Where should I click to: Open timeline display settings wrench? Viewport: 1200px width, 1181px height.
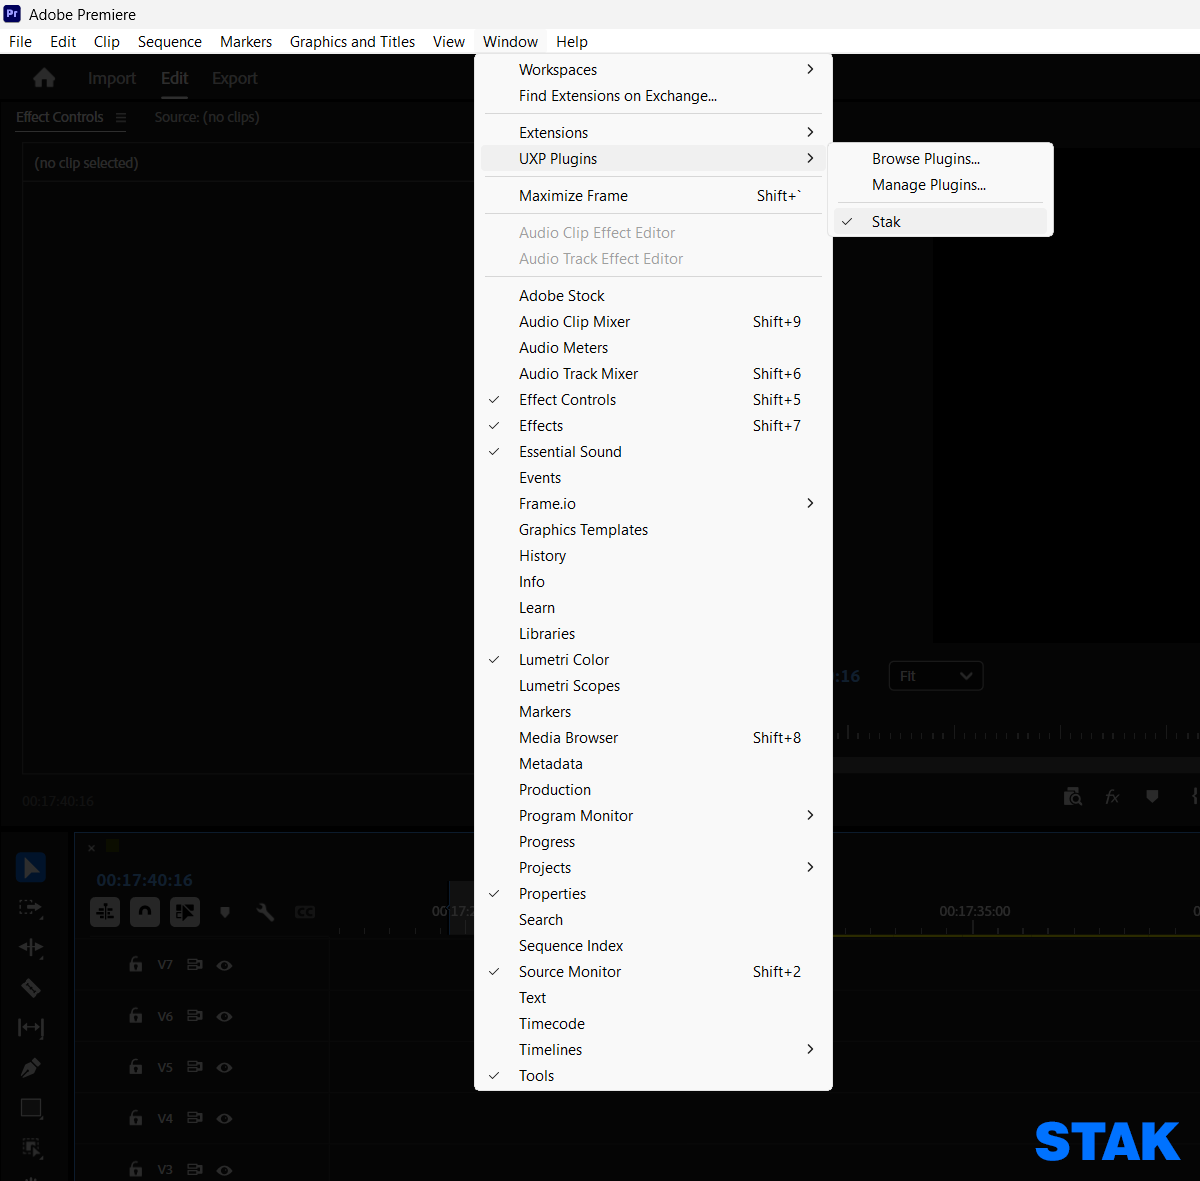(x=265, y=912)
